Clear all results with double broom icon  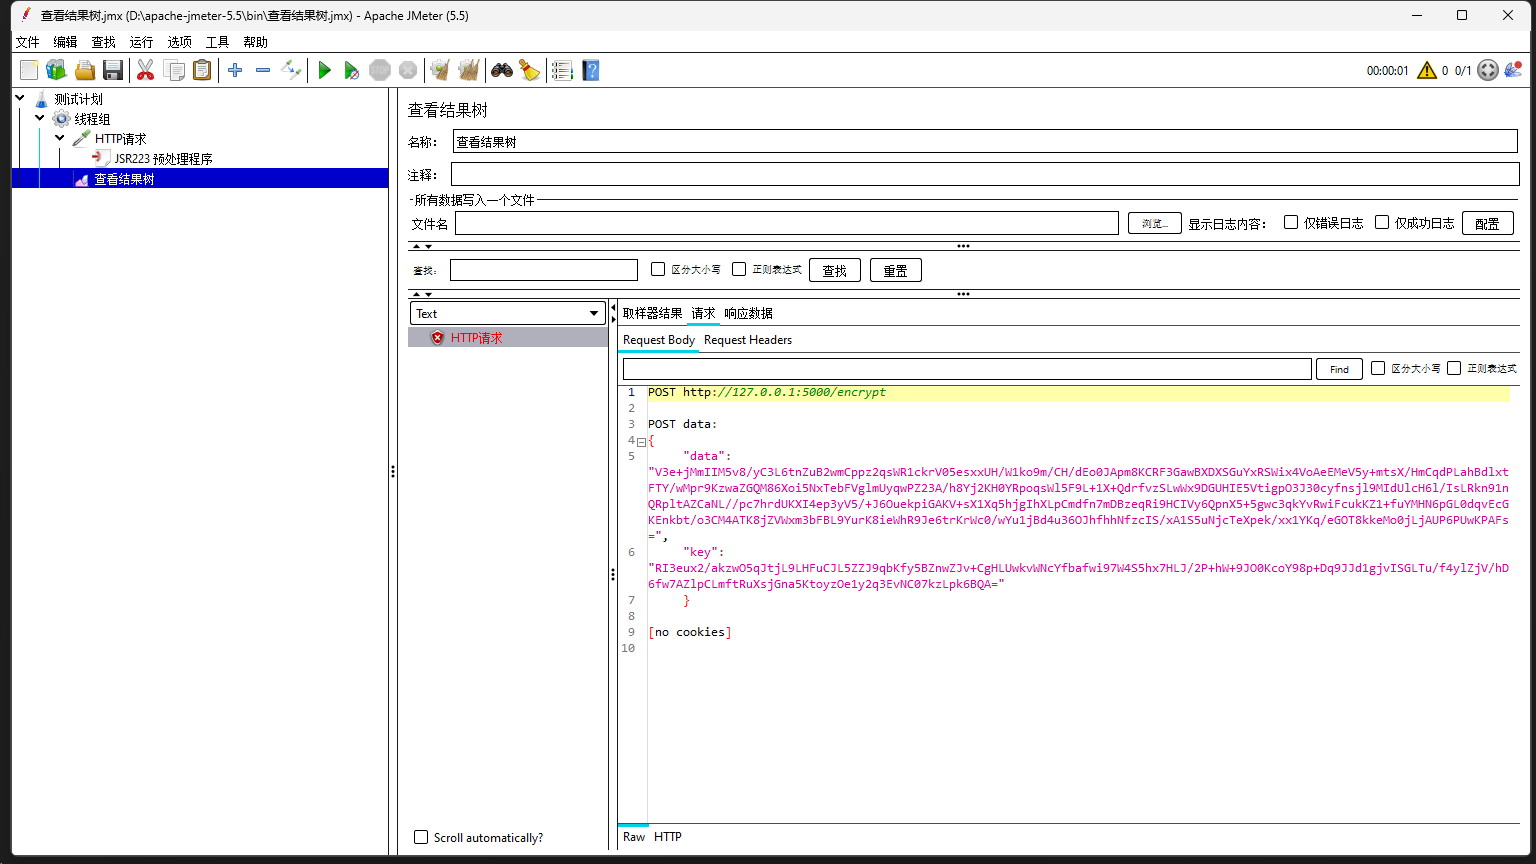pos(468,70)
